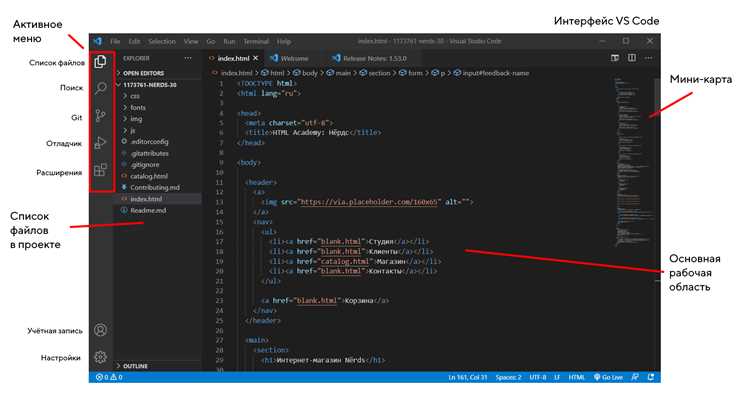750x397 pixels.
Task: Click catalog.html link on the Магазин line
Action: pyautogui.click(x=346, y=261)
